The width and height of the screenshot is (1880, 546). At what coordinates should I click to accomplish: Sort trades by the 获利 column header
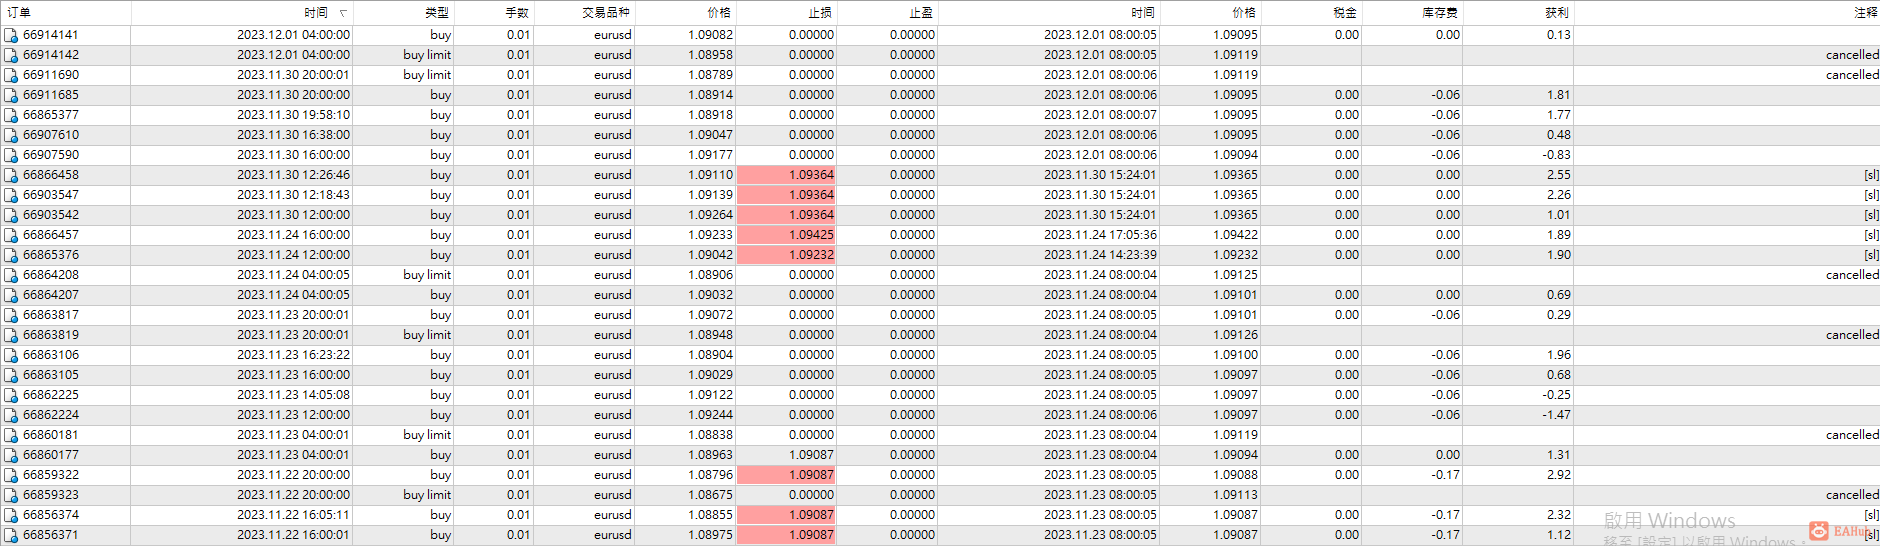1557,13
